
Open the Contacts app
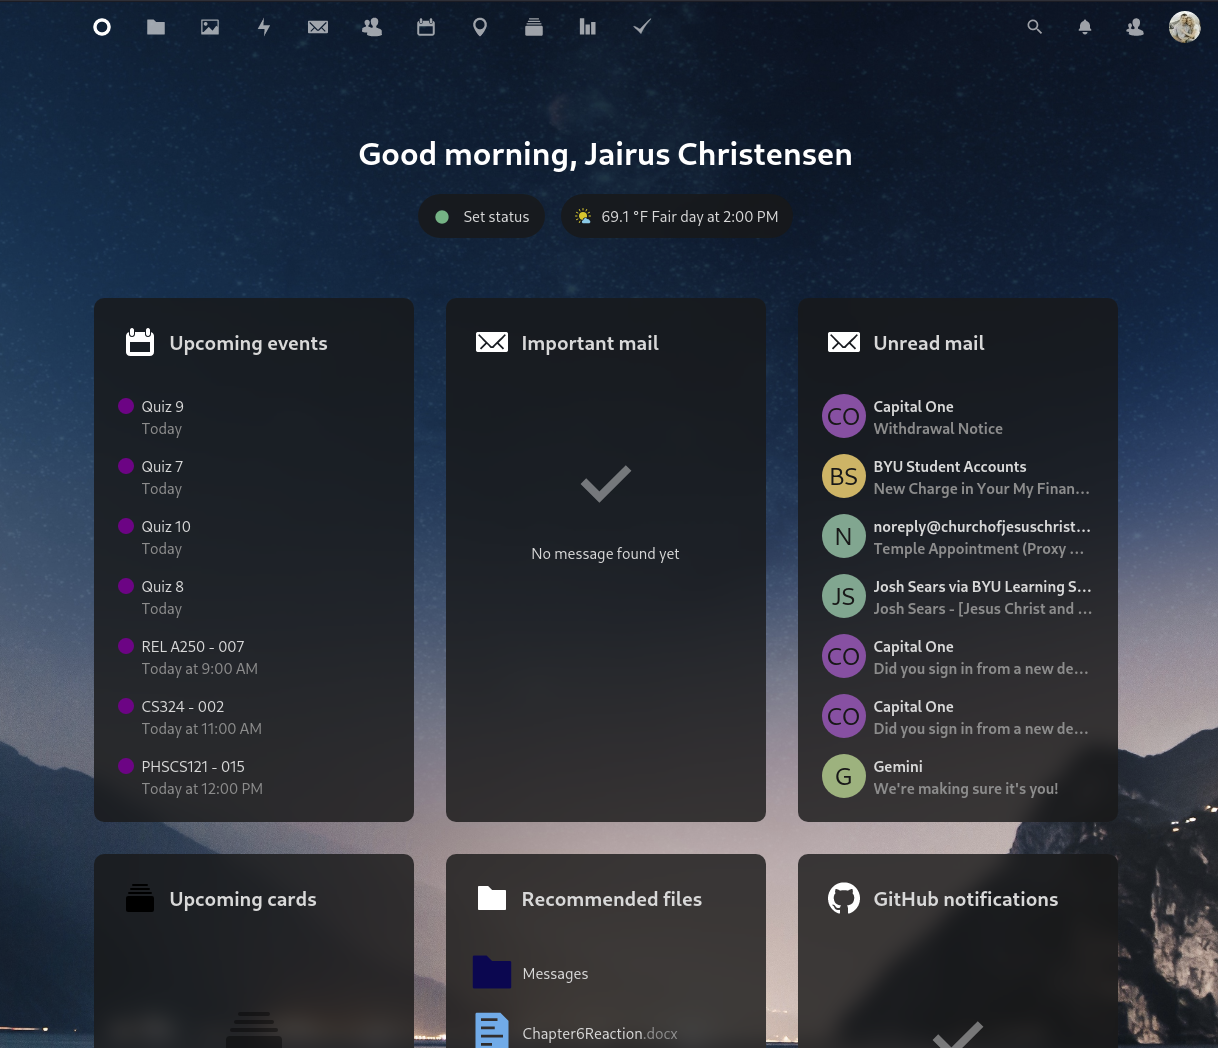tap(372, 27)
